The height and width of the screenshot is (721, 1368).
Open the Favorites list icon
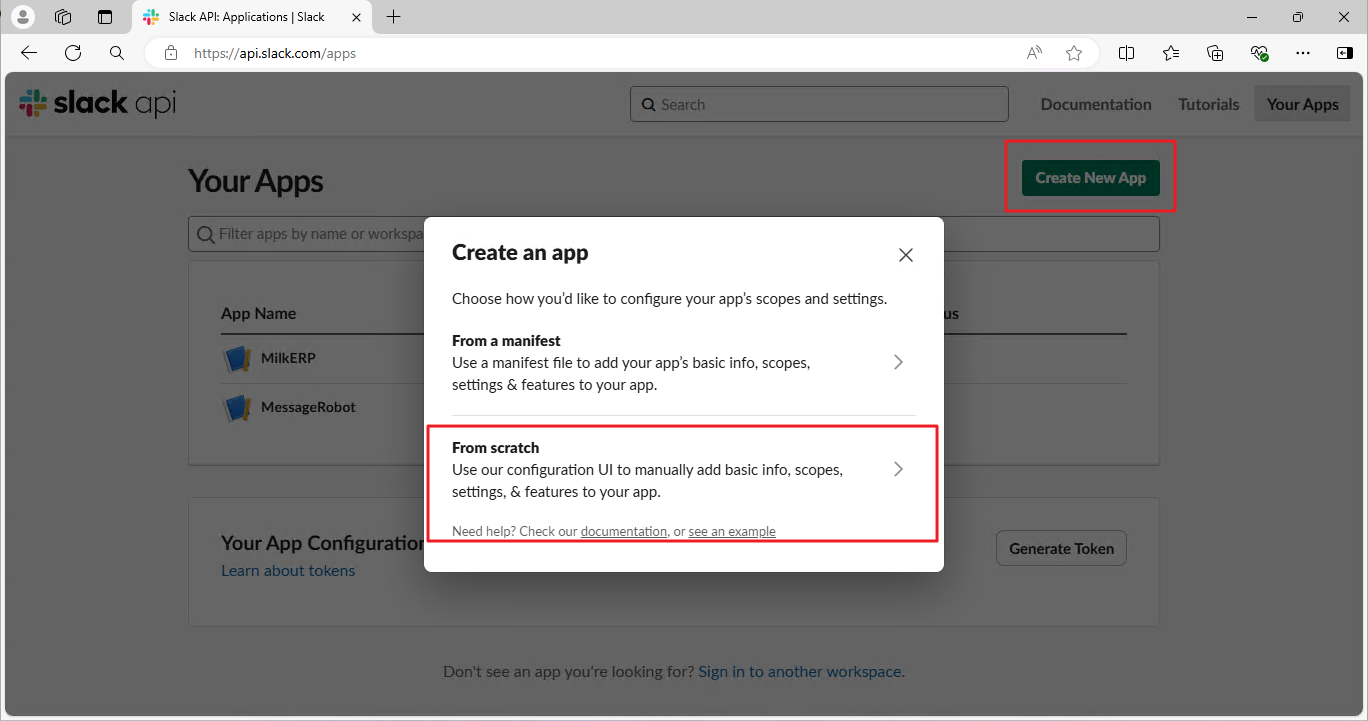point(1171,53)
